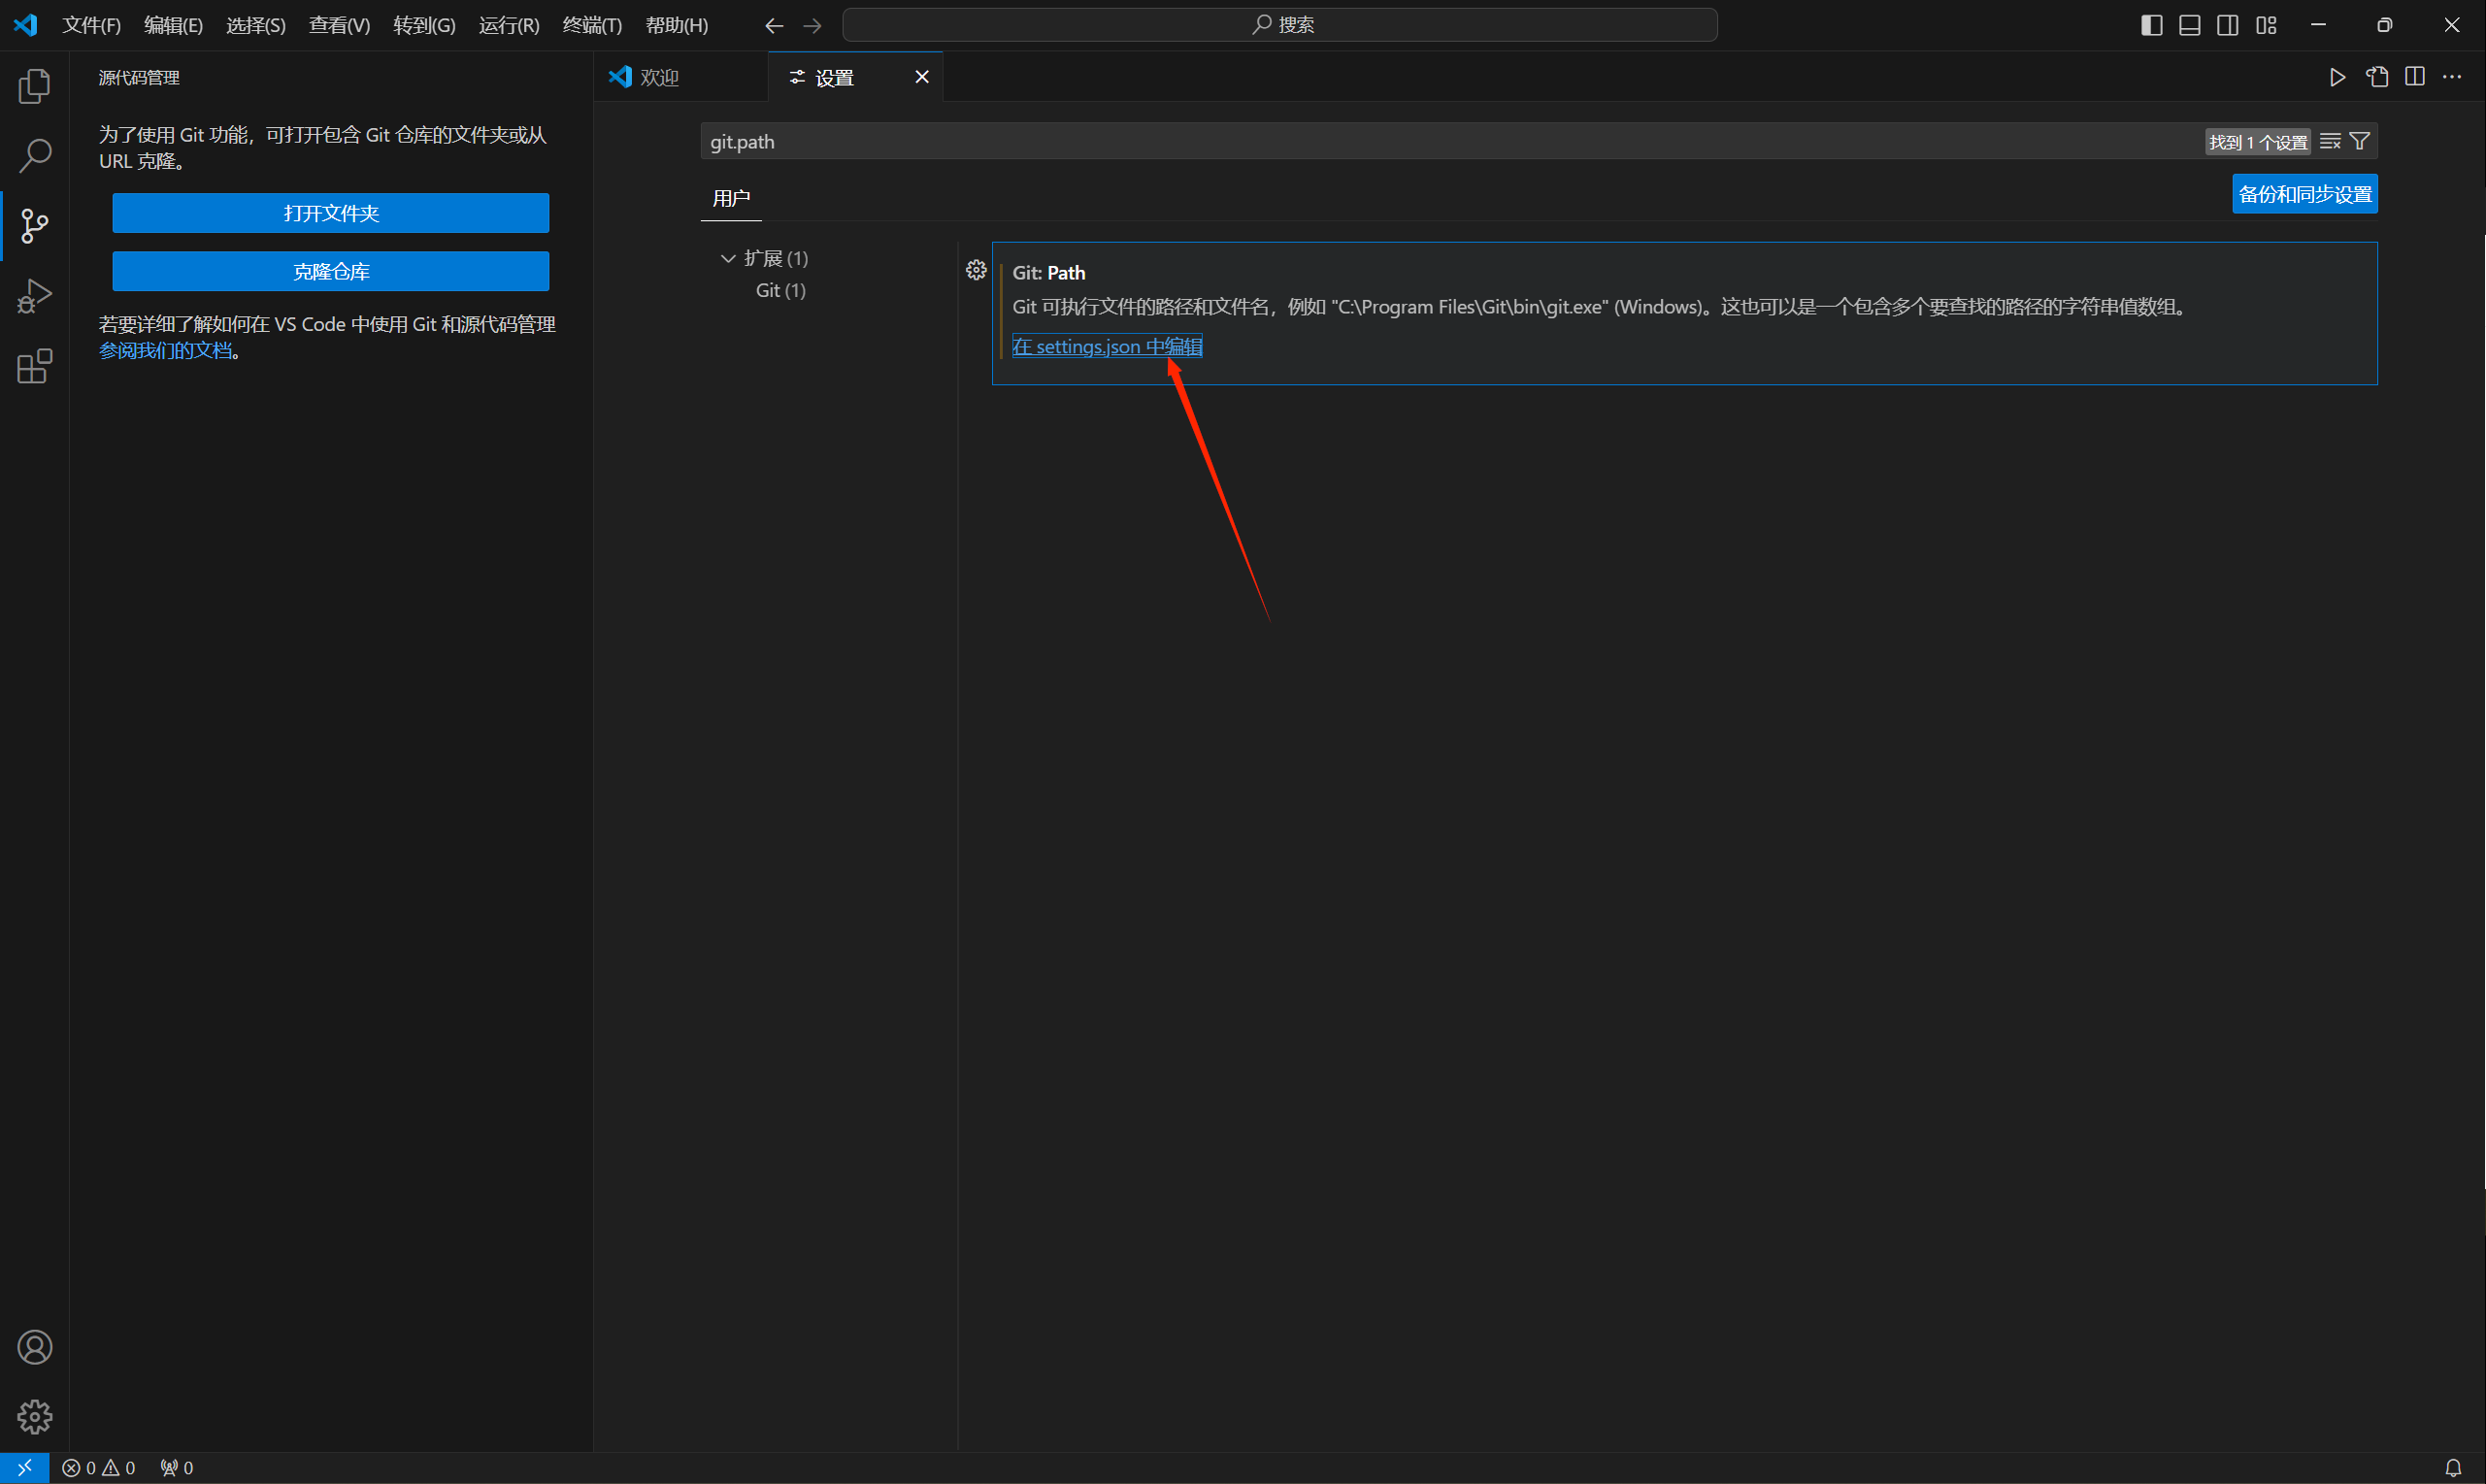Toggle the bottom panel layout icon
Screen dimensions: 2486x1484
(2190, 25)
